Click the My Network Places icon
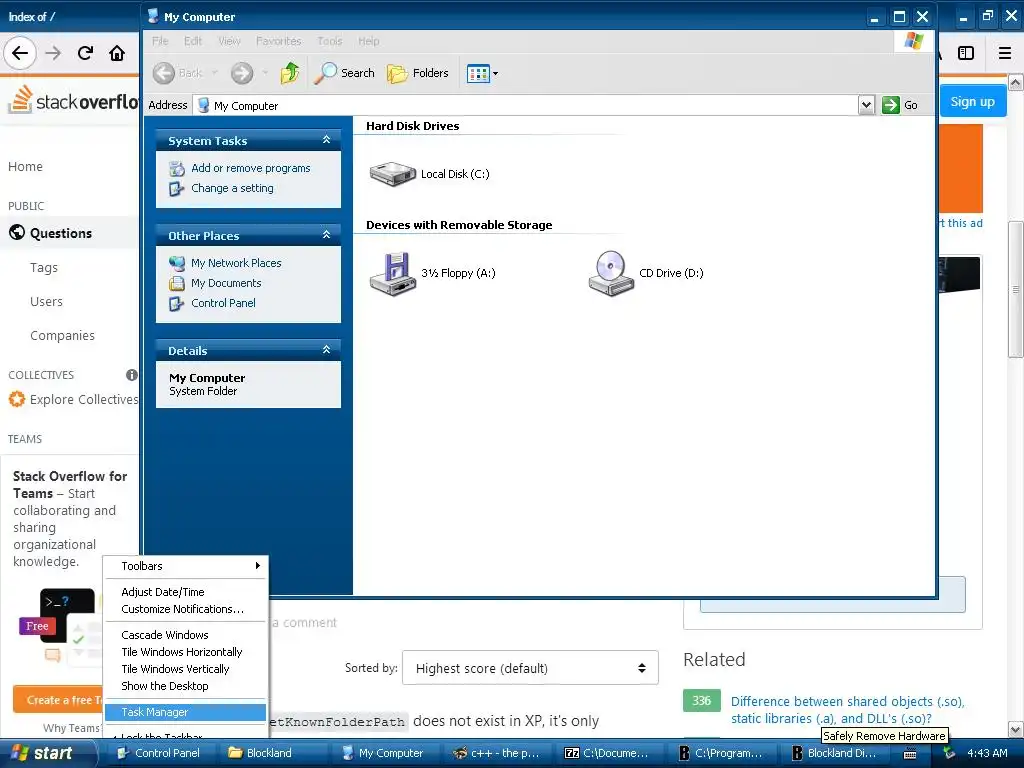Image resolution: width=1024 pixels, height=768 pixels. [x=176, y=263]
